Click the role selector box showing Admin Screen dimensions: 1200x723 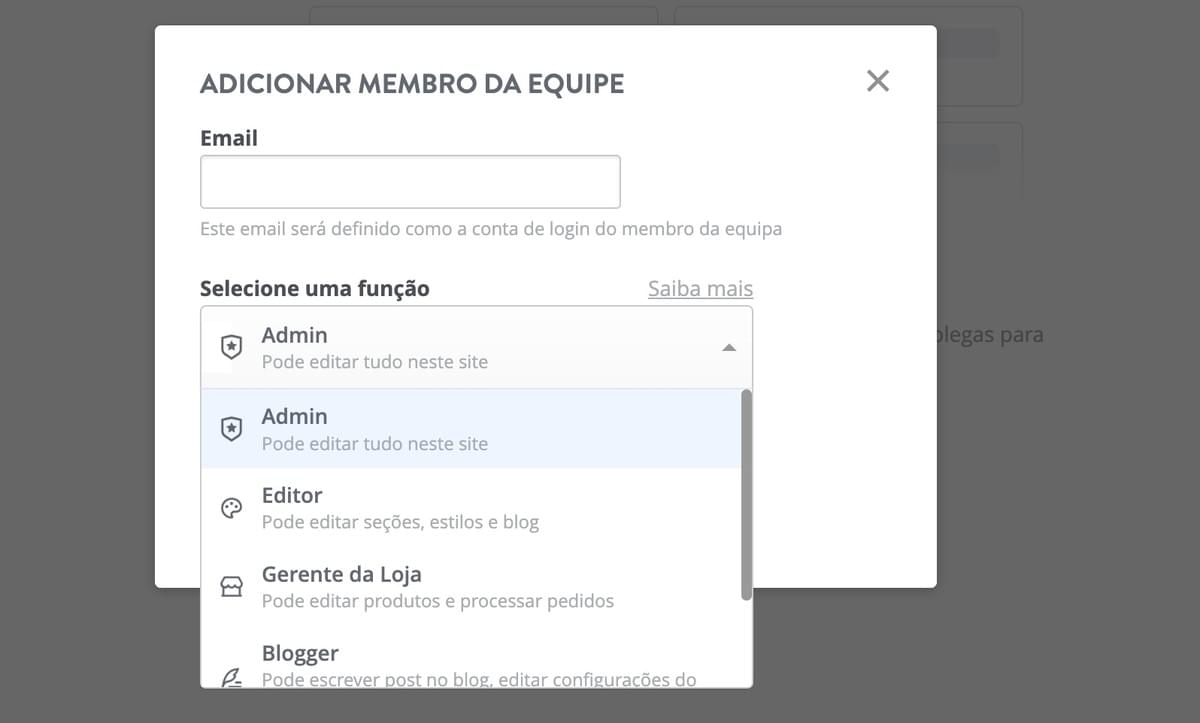(476, 347)
